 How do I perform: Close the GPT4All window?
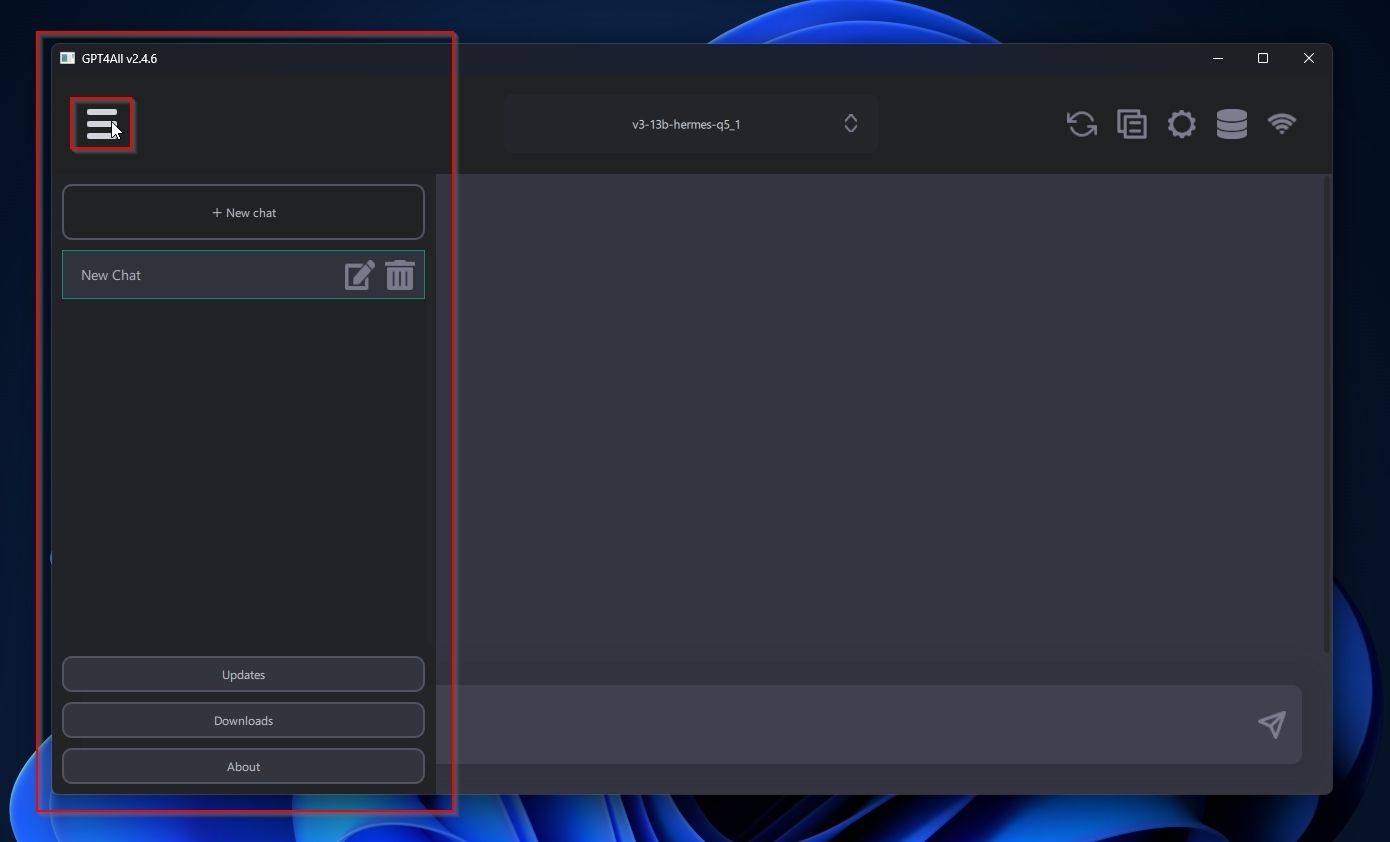1308,58
